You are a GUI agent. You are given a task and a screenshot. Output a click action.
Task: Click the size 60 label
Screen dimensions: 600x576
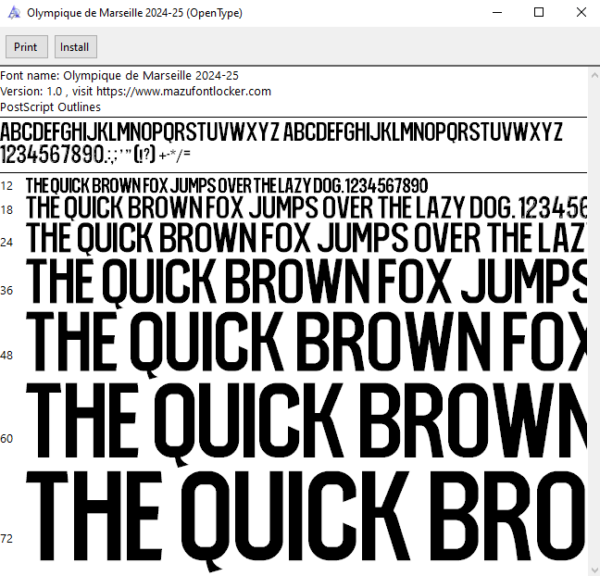7,438
